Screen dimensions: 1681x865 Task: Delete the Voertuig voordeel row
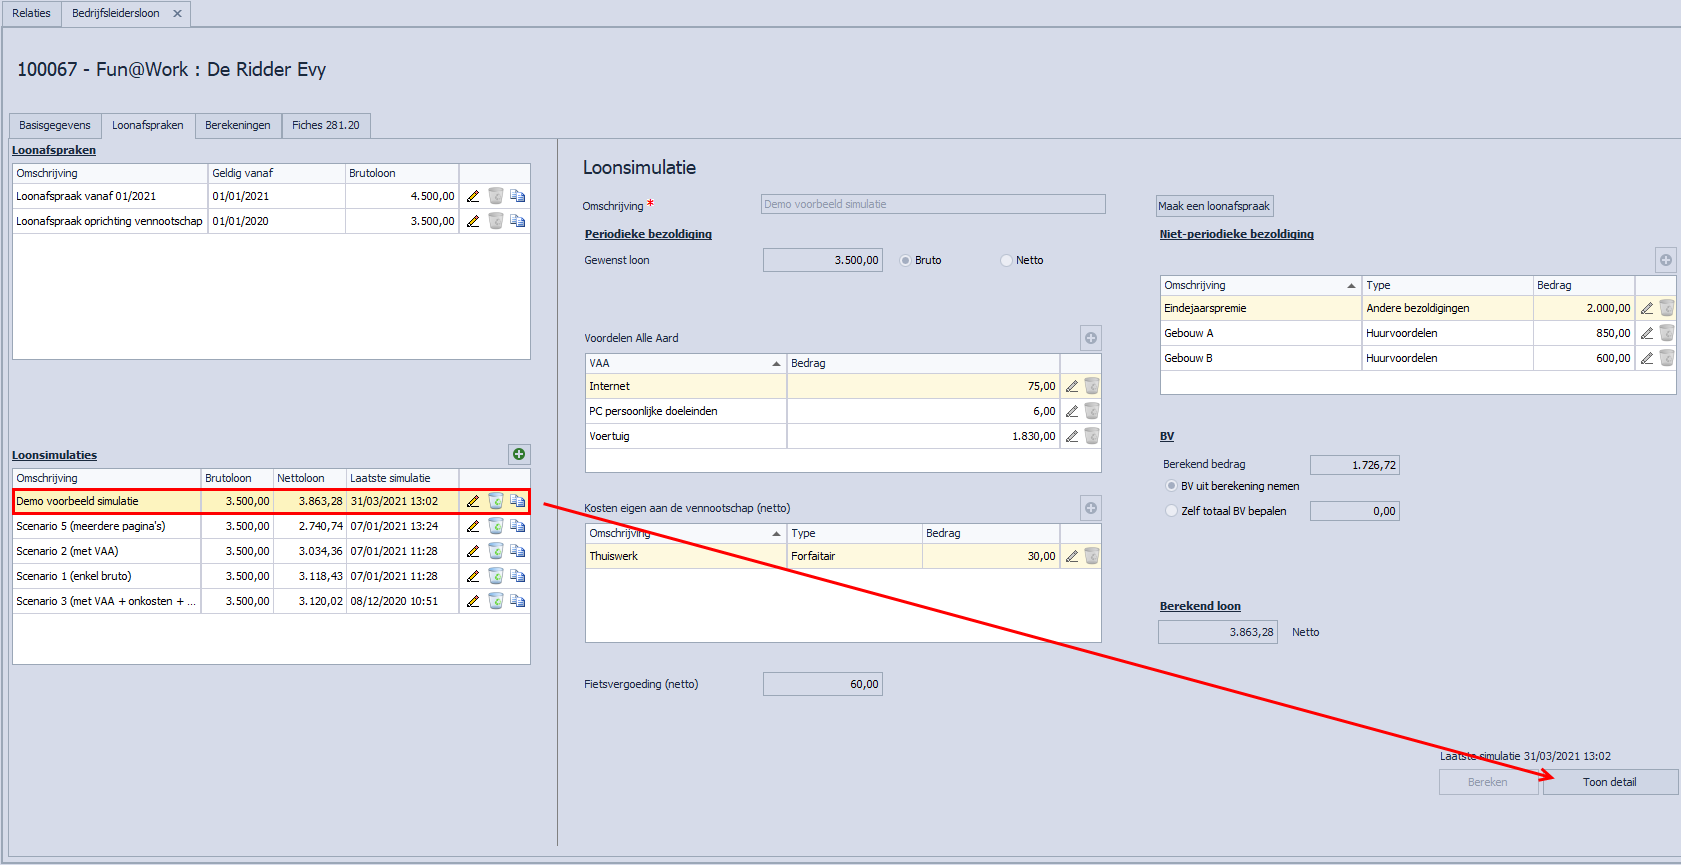1092,436
